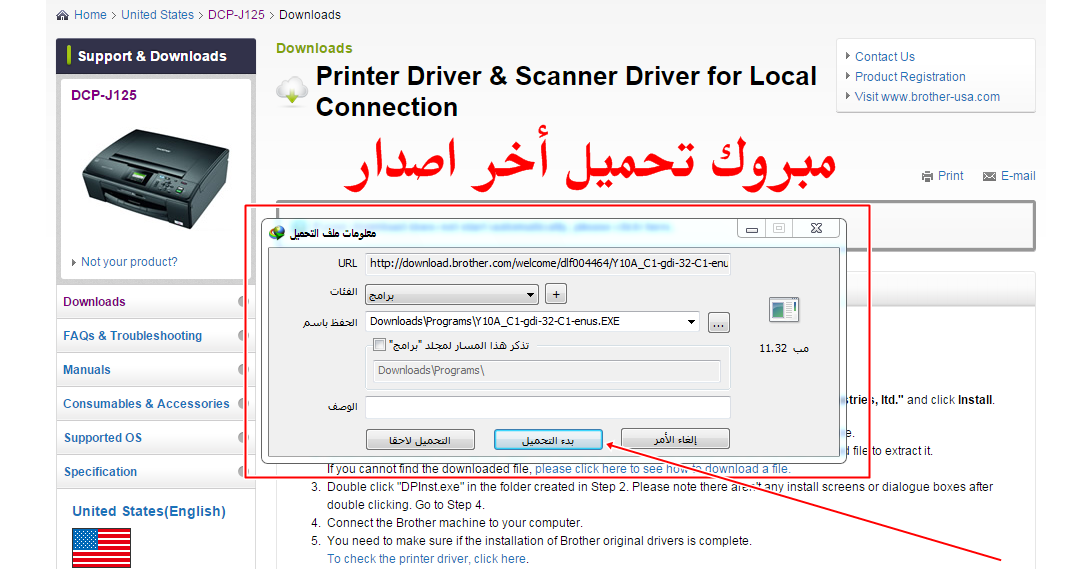This screenshot has height=569, width=1083.
Task: Click the download cloud icon beside heading
Action: (x=292, y=90)
